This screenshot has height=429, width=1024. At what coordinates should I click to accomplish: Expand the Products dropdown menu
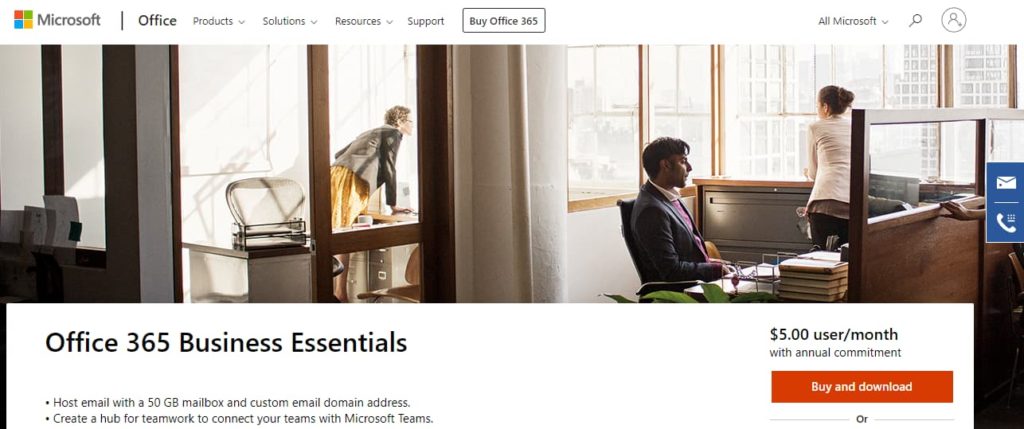point(219,21)
